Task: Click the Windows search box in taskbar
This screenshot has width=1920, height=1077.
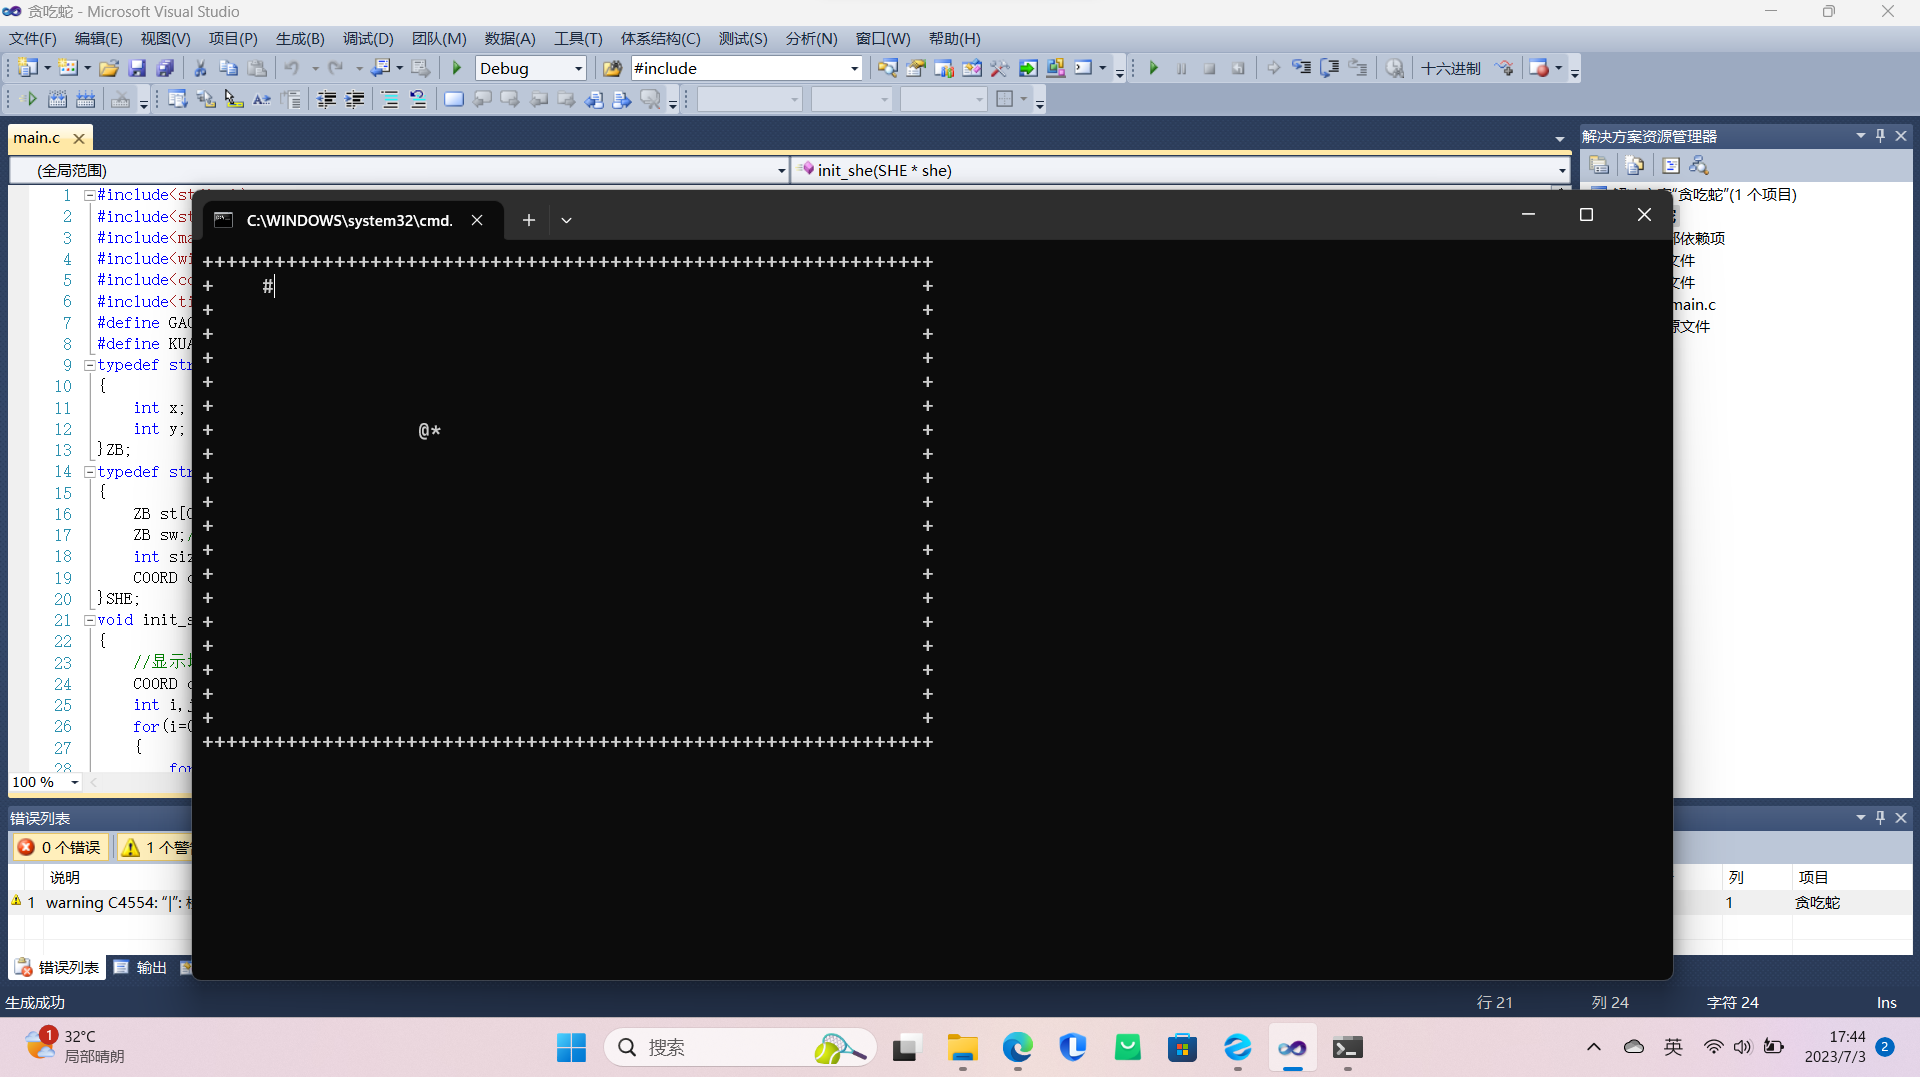Action: [x=740, y=1047]
